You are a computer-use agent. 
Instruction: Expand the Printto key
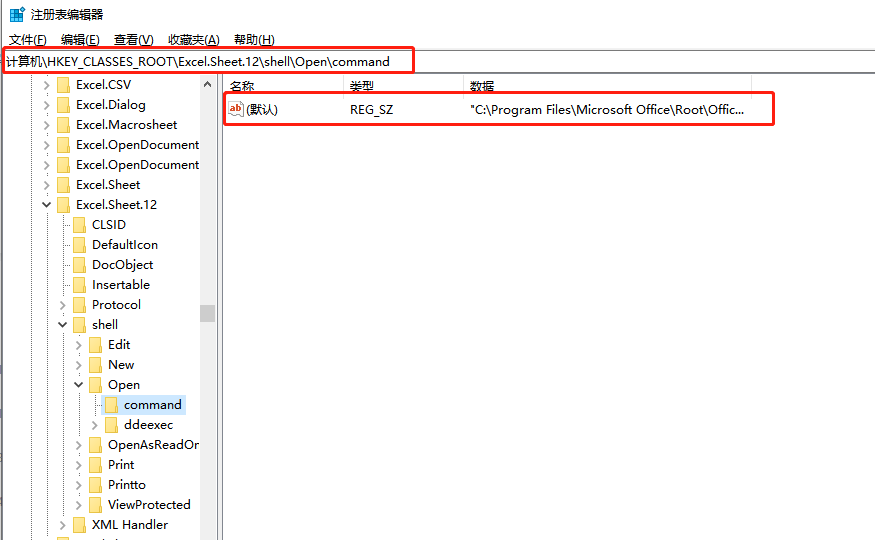click(x=79, y=485)
